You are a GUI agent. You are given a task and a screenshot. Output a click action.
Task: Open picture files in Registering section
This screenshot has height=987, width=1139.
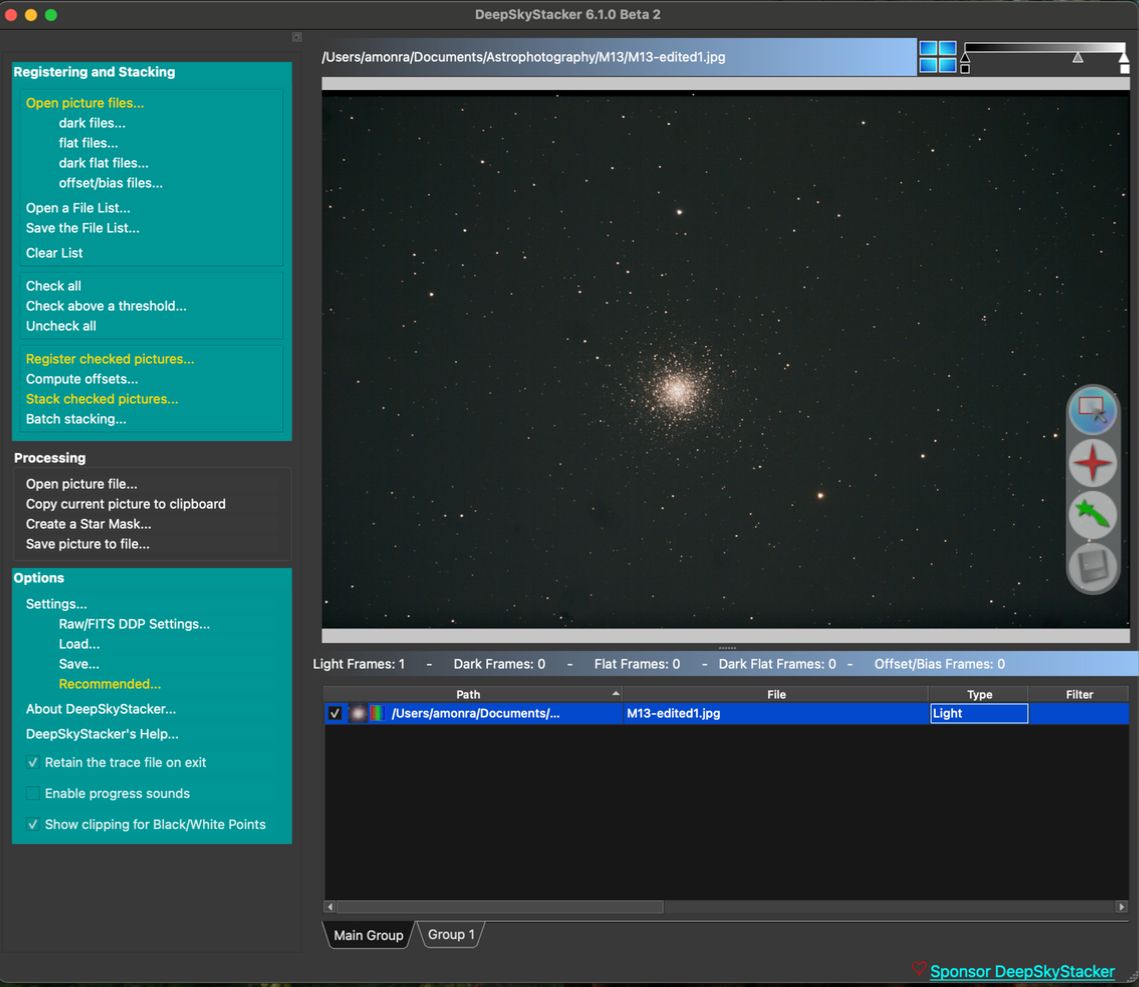tap(85, 103)
